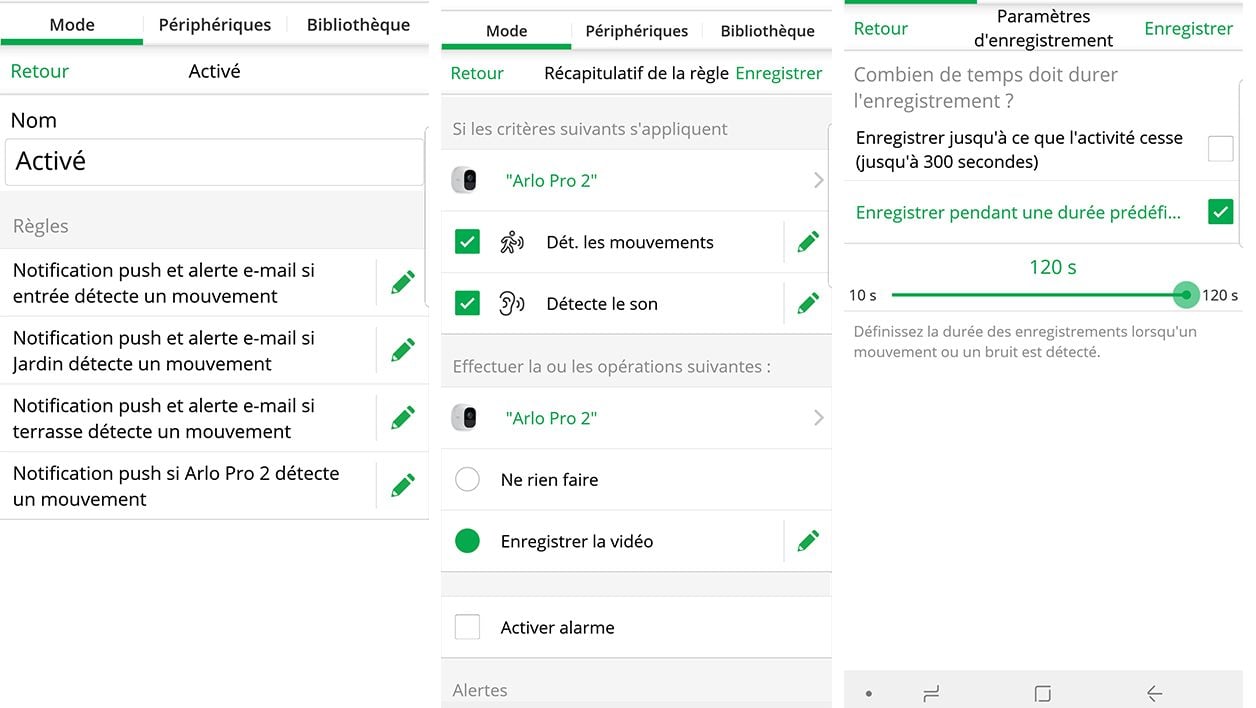Edit the entrée motion notification rule pencil
Image resolution: width=1256 pixels, height=708 pixels.
[403, 282]
